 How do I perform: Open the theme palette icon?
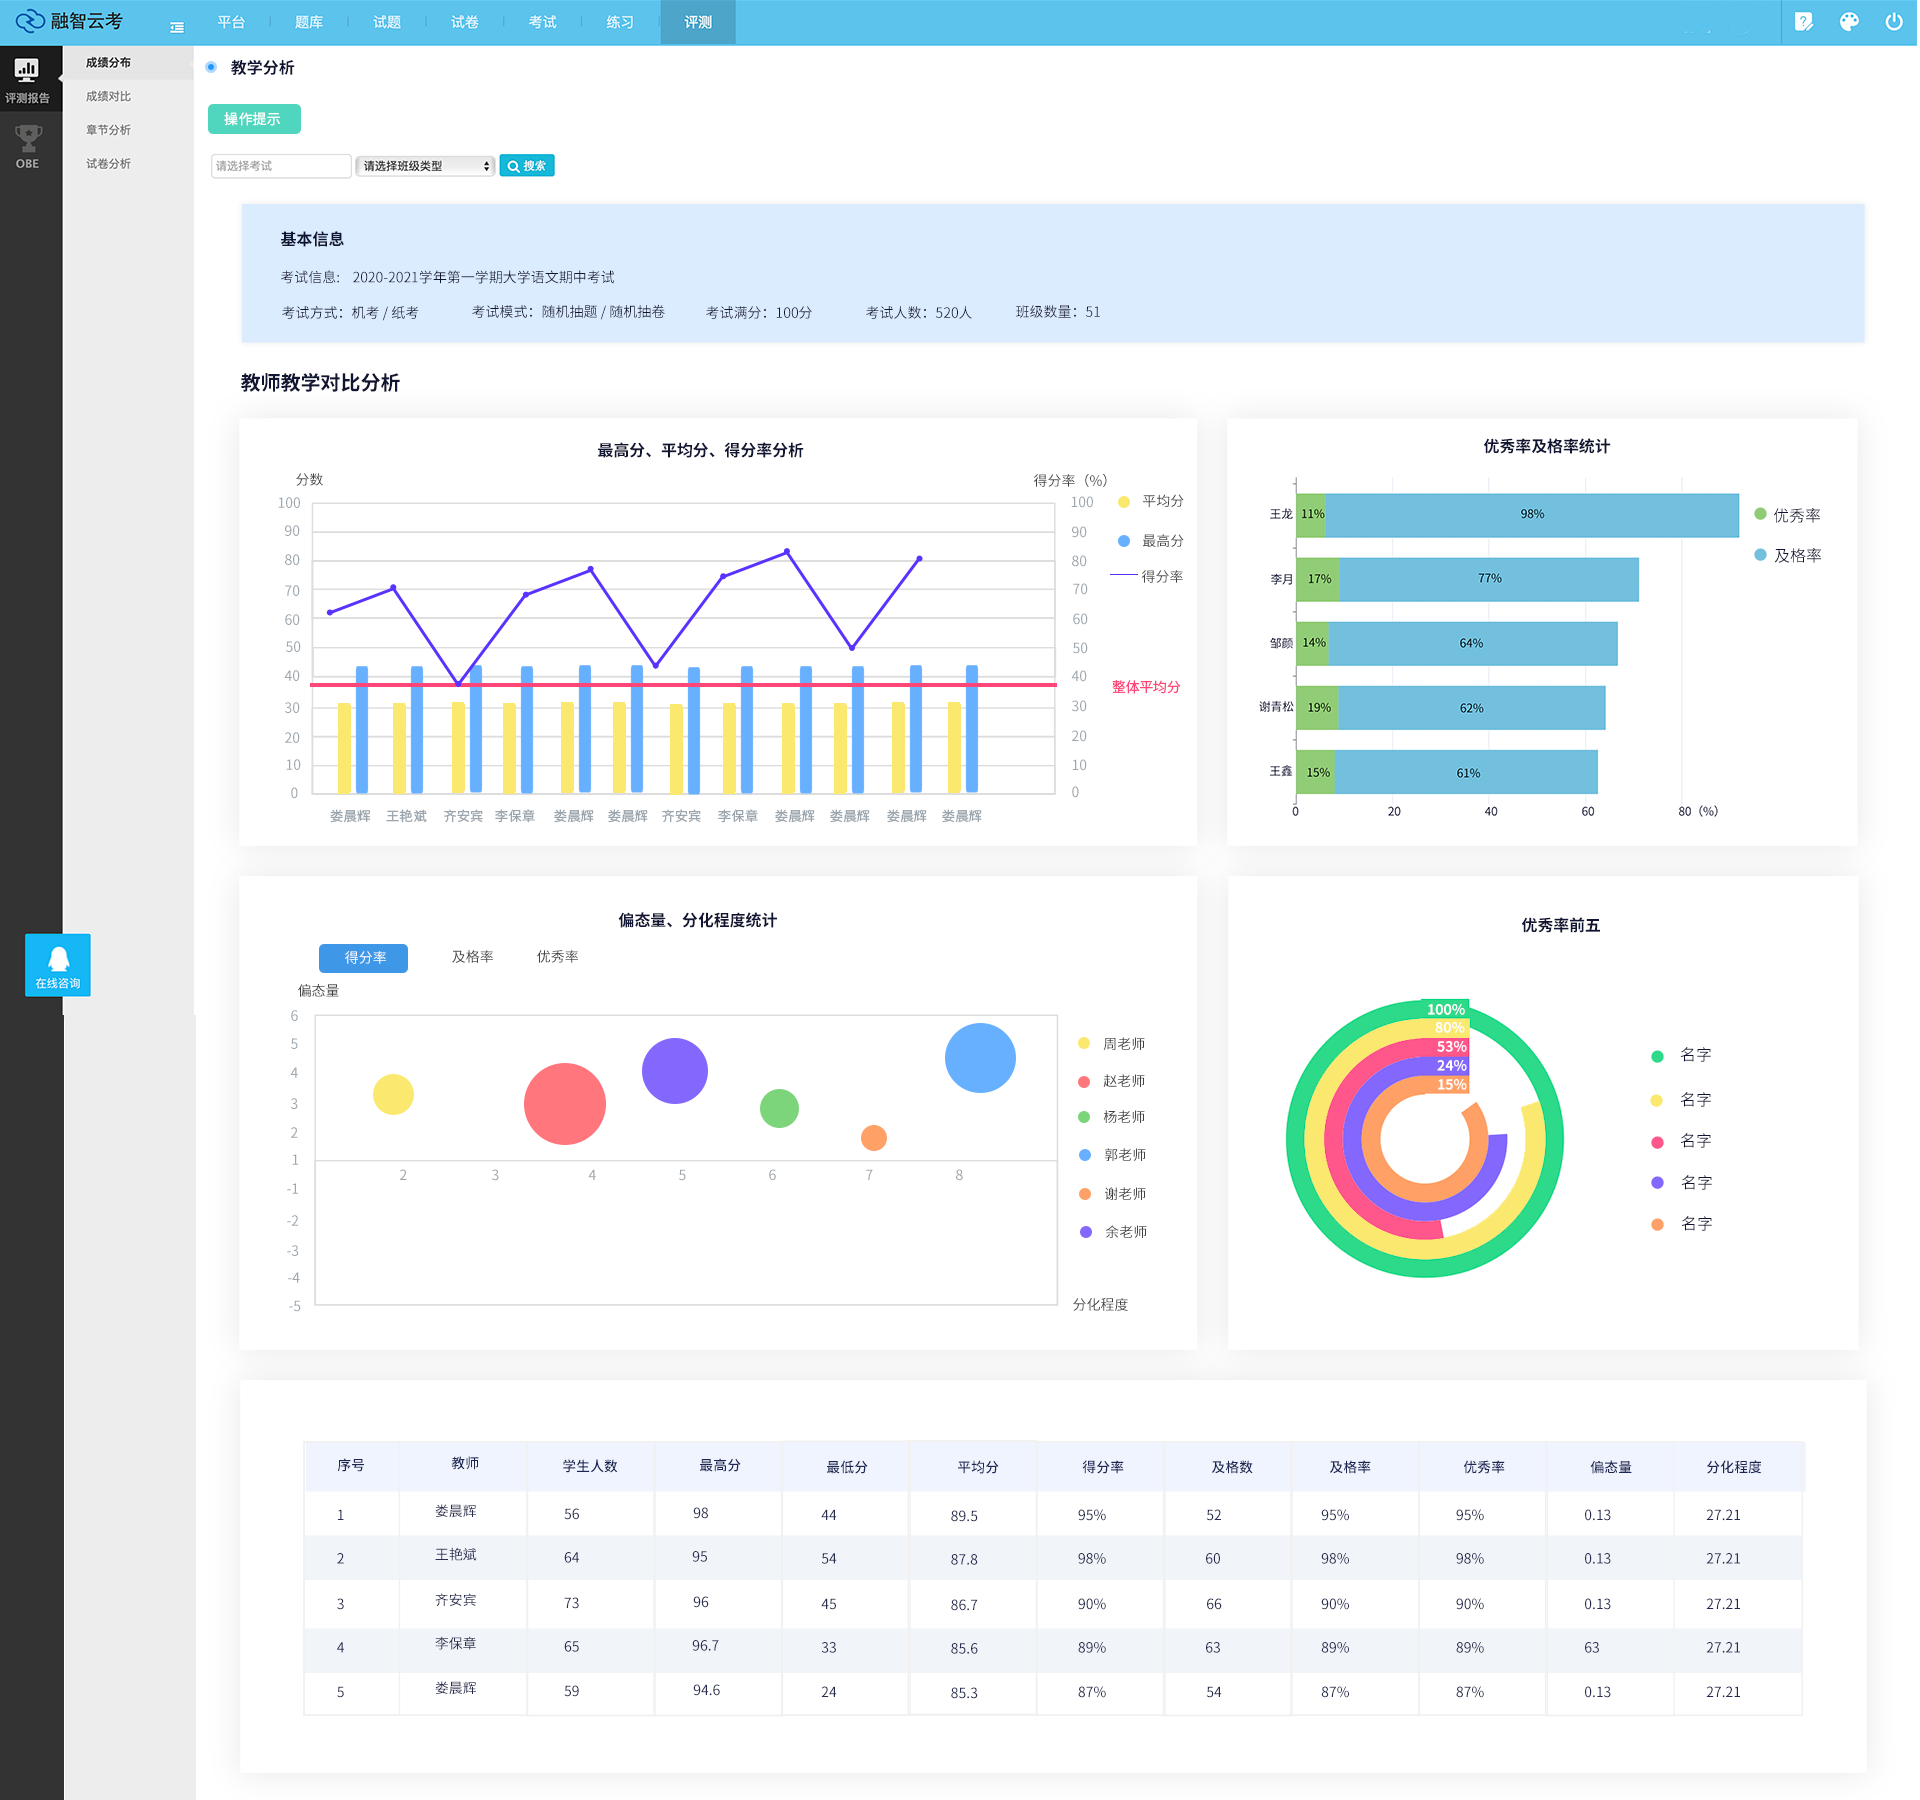pyautogui.click(x=1849, y=22)
